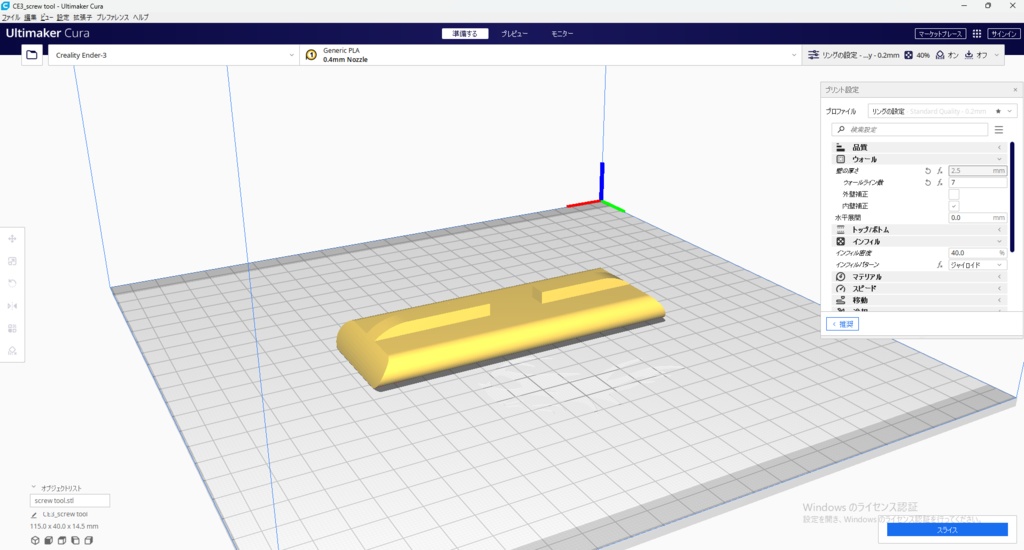Screen dimensions: 1024x550
Task: Open the ビュー menu
Action: tap(47, 18)
